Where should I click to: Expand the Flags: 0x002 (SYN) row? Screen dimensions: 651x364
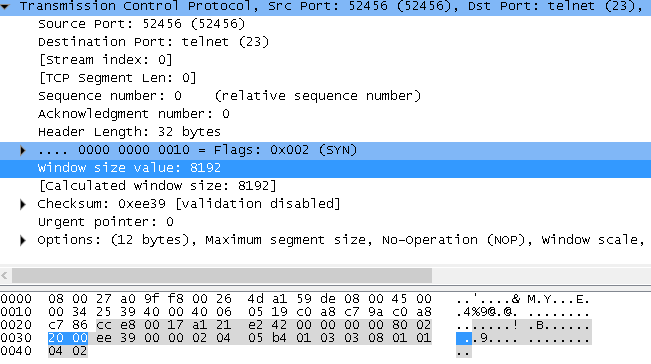coord(23,150)
